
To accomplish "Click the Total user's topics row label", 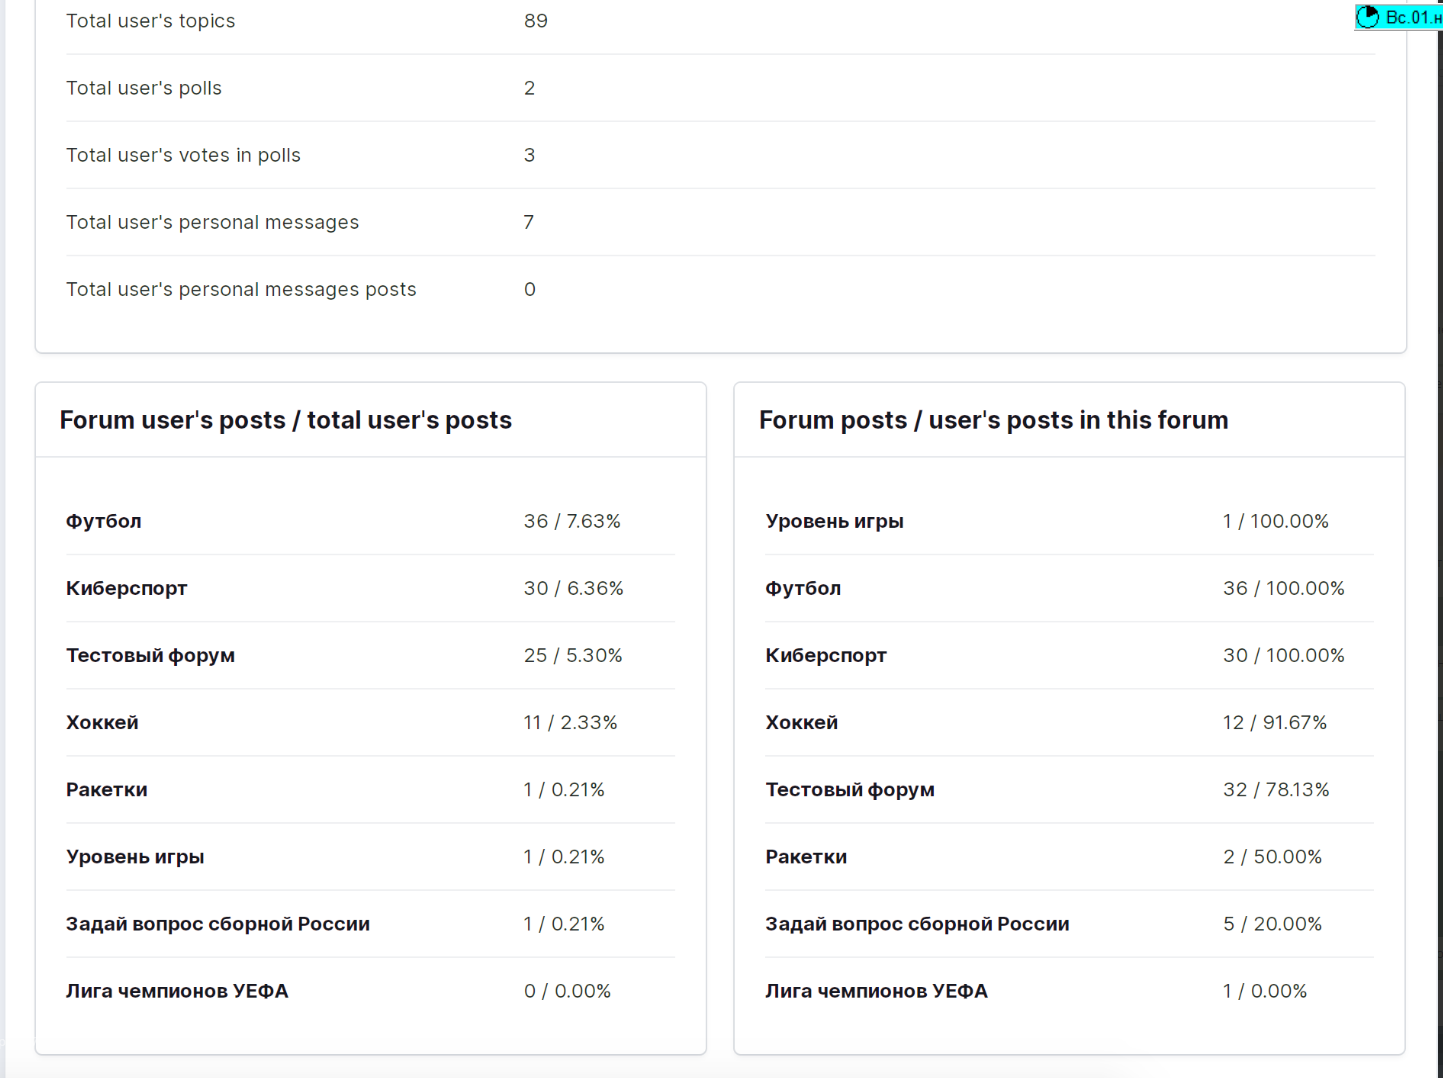I will click(x=151, y=21).
